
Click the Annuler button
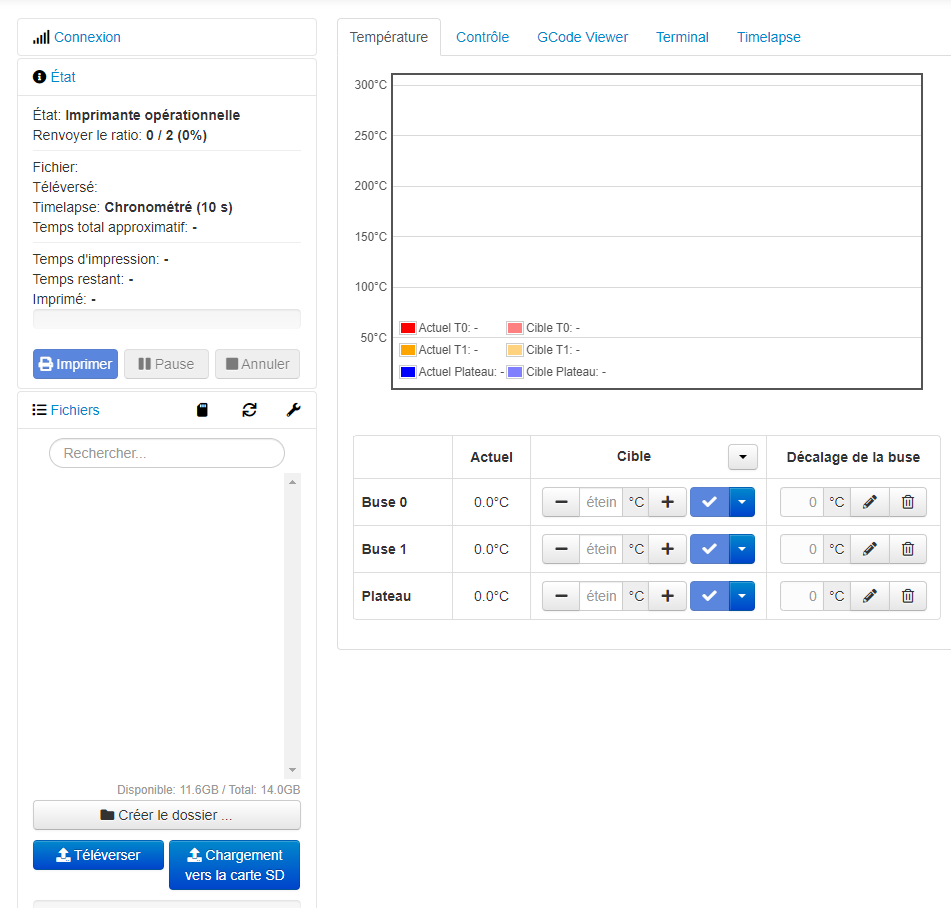coord(257,364)
